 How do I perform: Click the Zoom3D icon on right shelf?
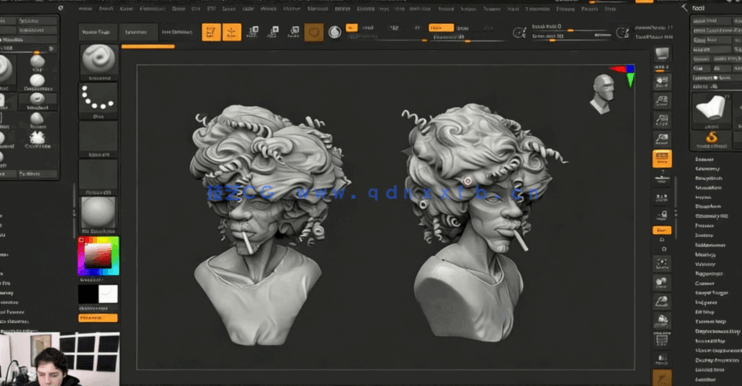pos(662,301)
